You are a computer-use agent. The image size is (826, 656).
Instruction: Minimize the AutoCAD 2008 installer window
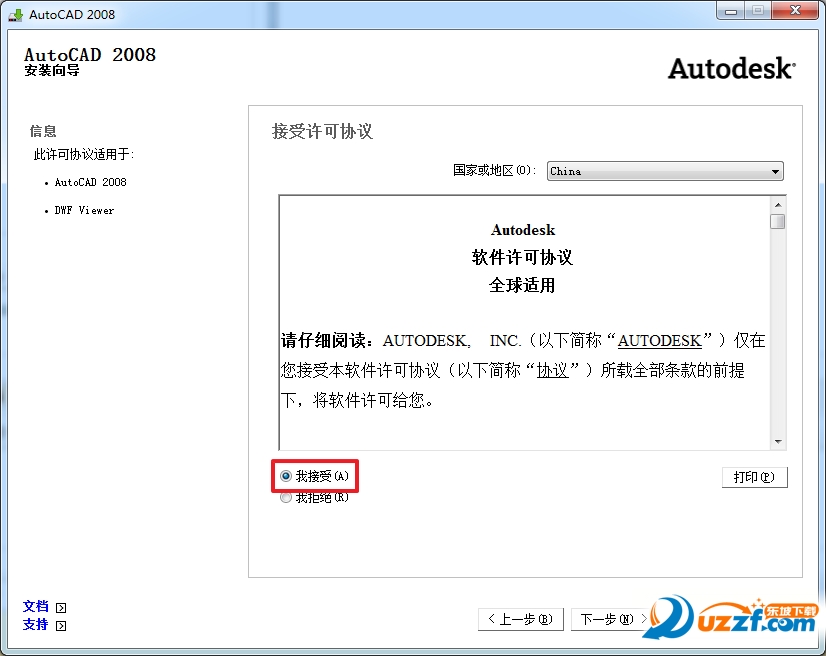[x=731, y=11]
